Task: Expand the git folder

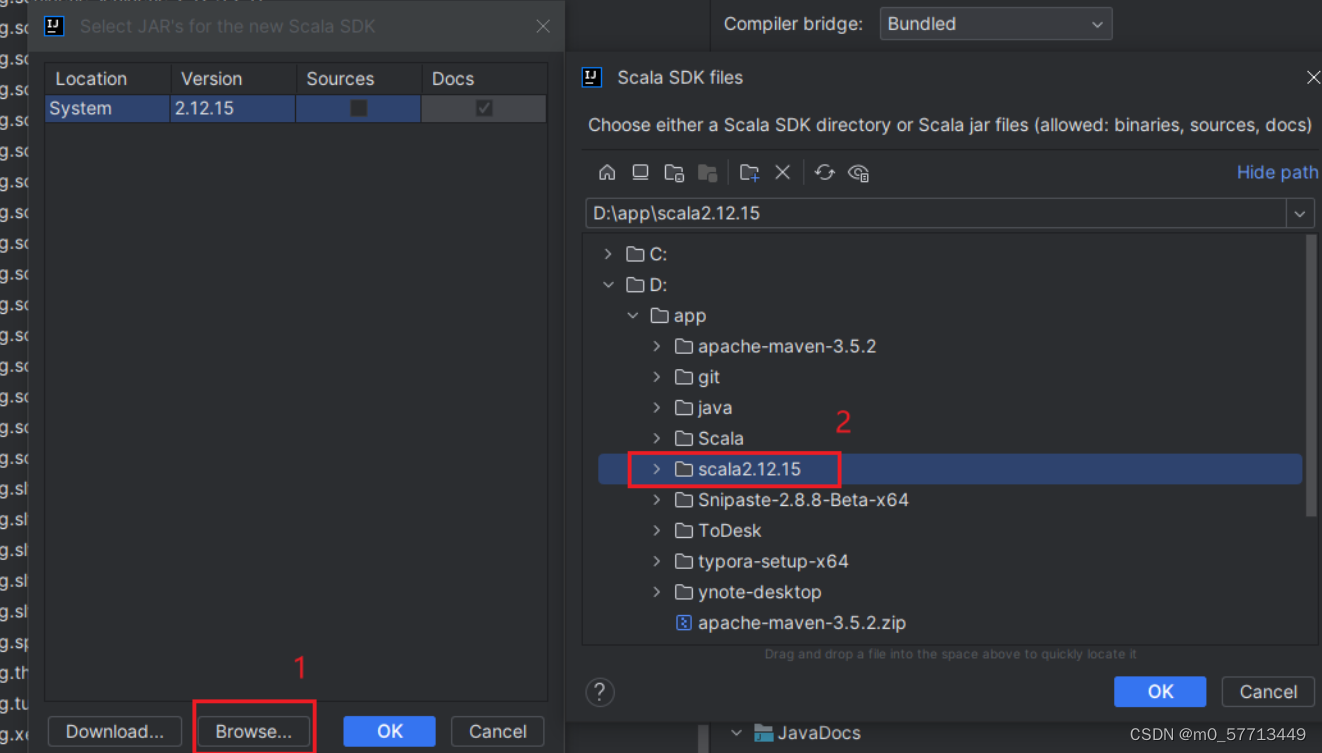Action: 657,377
